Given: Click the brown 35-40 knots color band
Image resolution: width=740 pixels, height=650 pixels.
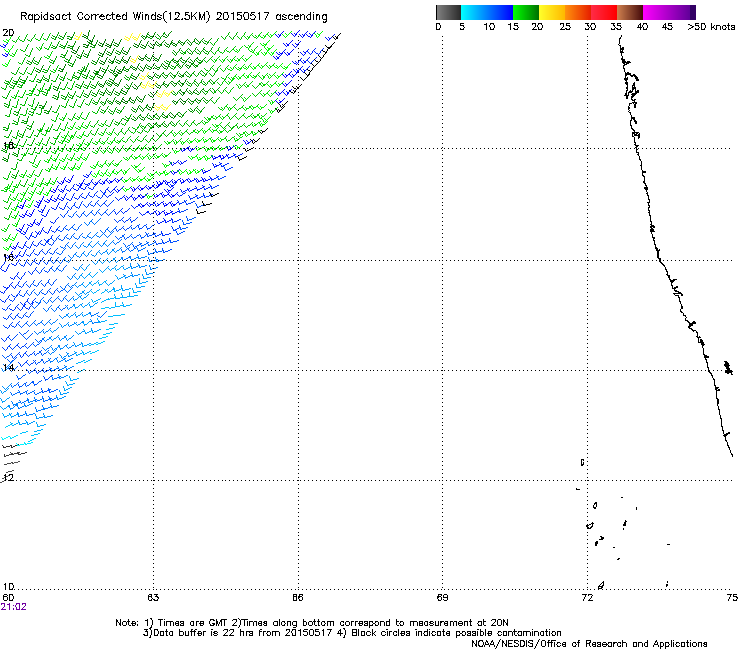Looking at the screenshot, I should click(630, 12).
